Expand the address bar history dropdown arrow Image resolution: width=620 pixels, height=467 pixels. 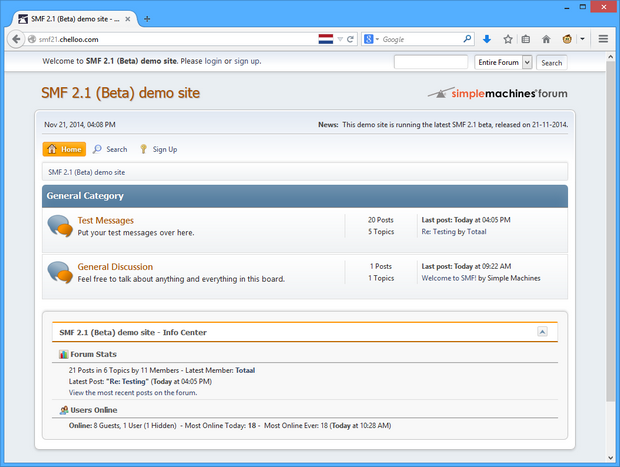[340, 39]
